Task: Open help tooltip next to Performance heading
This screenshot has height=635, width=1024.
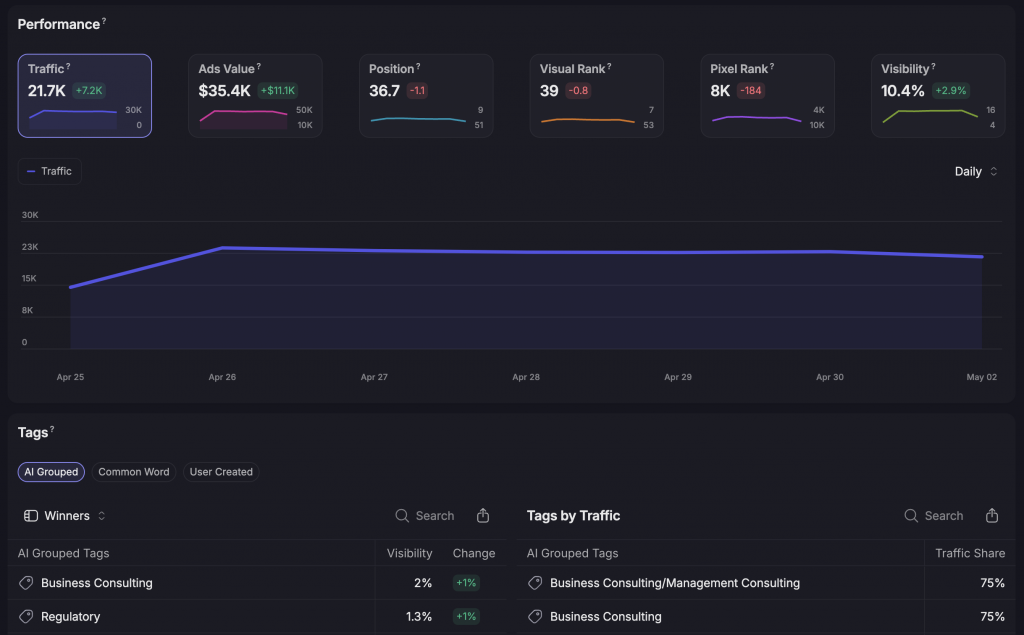Action: [x=104, y=21]
